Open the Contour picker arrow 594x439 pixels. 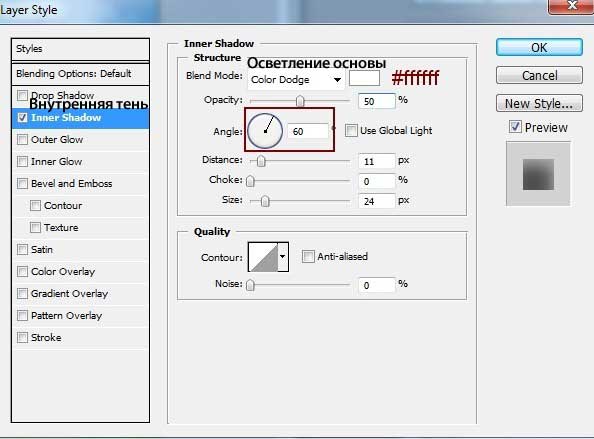pyautogui.click(x=283, y=257)
